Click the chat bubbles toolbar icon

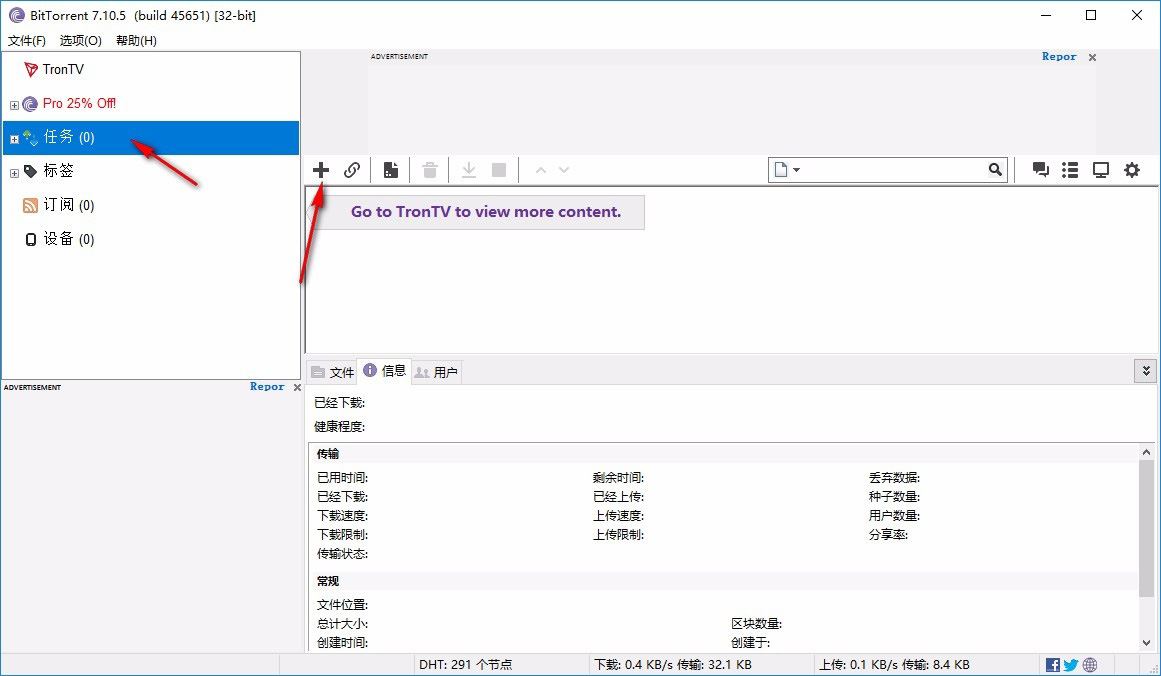(x=1040, y=170)
